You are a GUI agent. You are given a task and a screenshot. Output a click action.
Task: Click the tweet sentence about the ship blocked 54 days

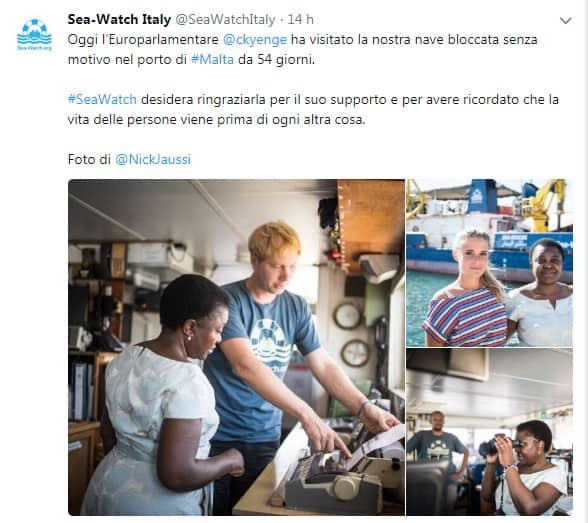(x=302, y=49)
